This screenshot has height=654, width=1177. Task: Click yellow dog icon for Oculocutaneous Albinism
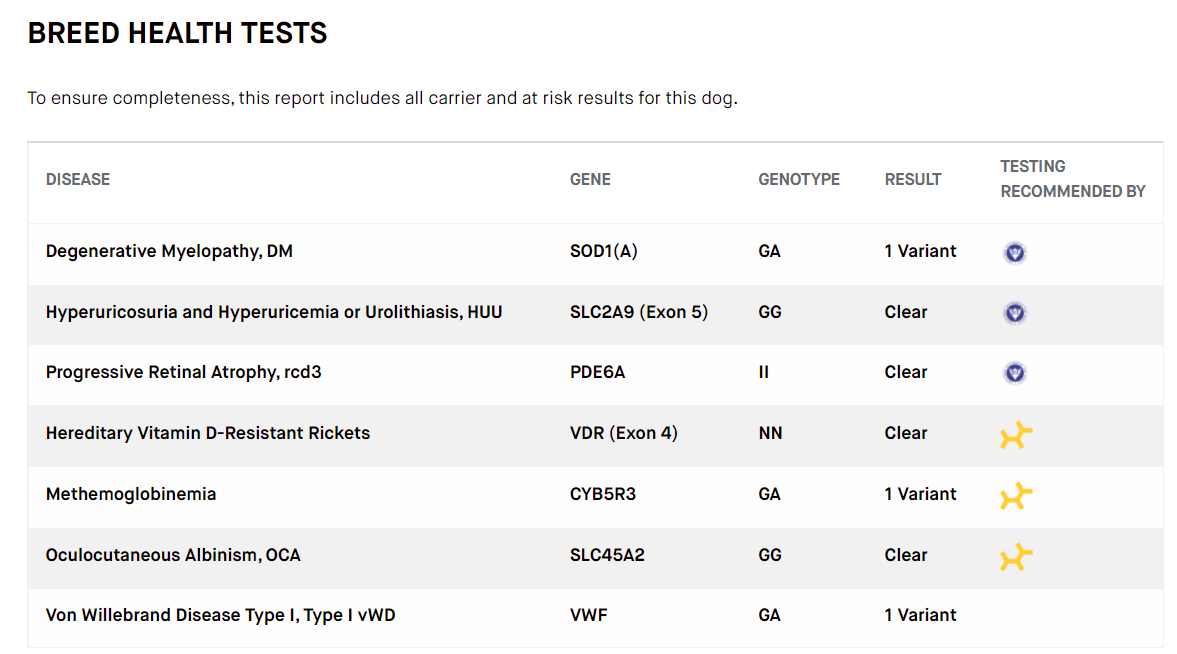[x=1016, y=556]
